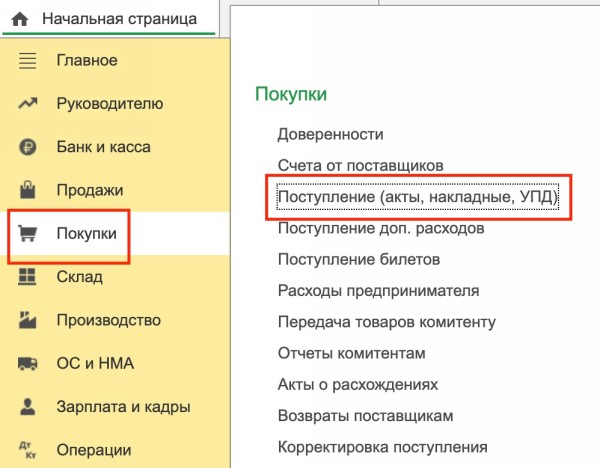
Task: Open Корректировка поступления
Action: click(382, 446)
